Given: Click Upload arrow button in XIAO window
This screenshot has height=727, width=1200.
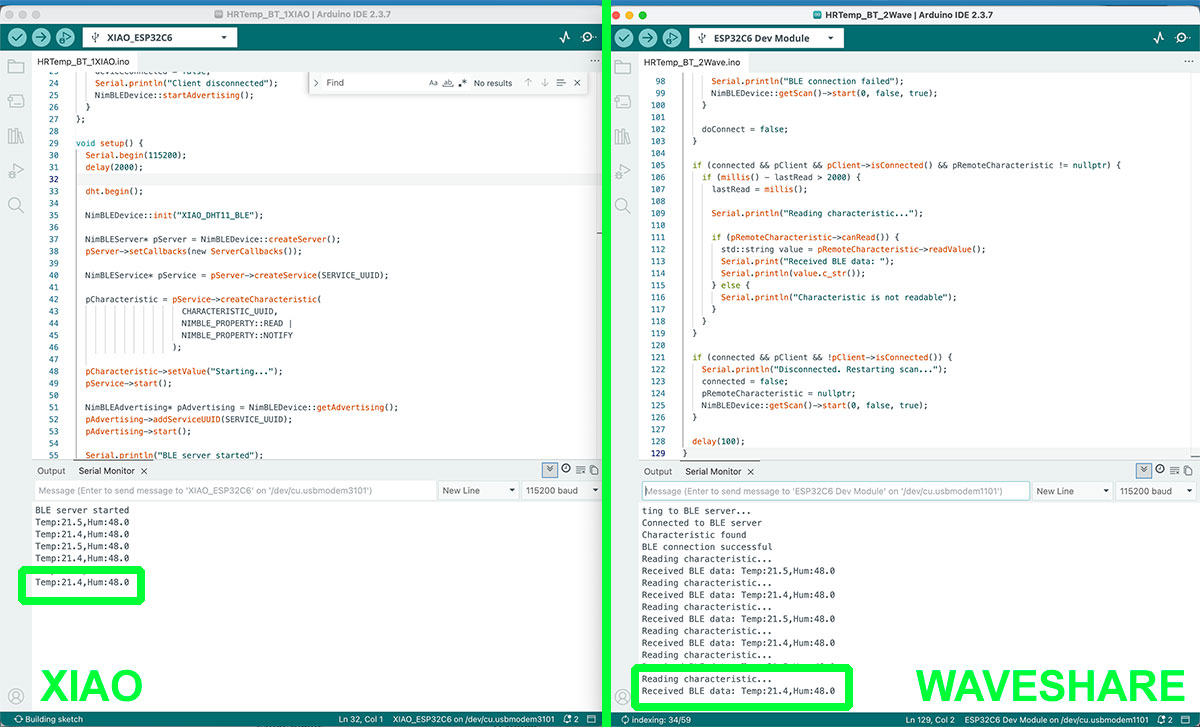Looking at the screenshot, I should [41, 37].
